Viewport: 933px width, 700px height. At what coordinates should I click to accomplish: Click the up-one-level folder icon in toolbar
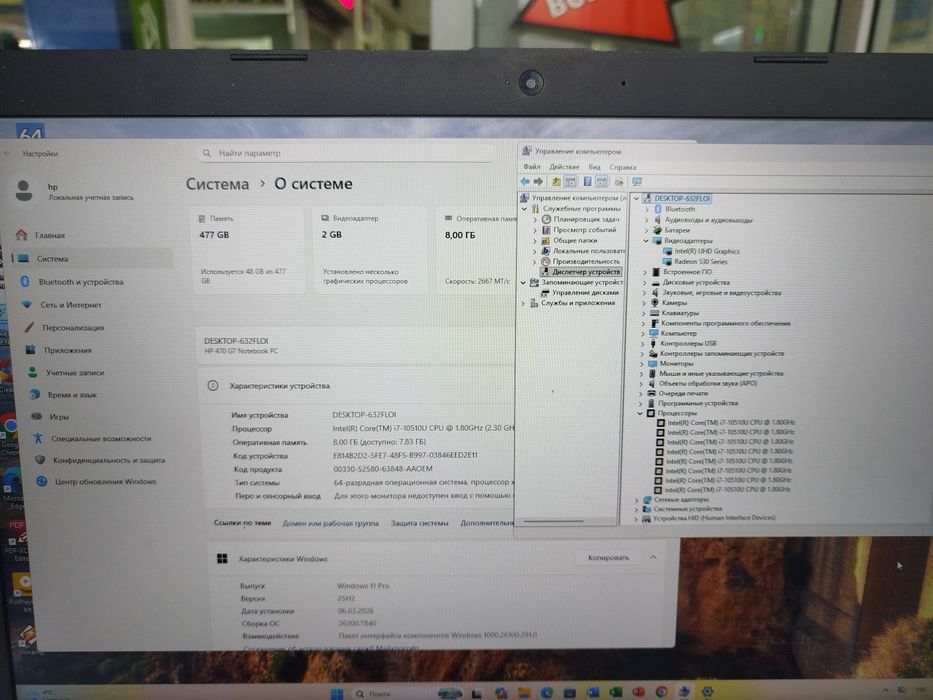(556, 182)
